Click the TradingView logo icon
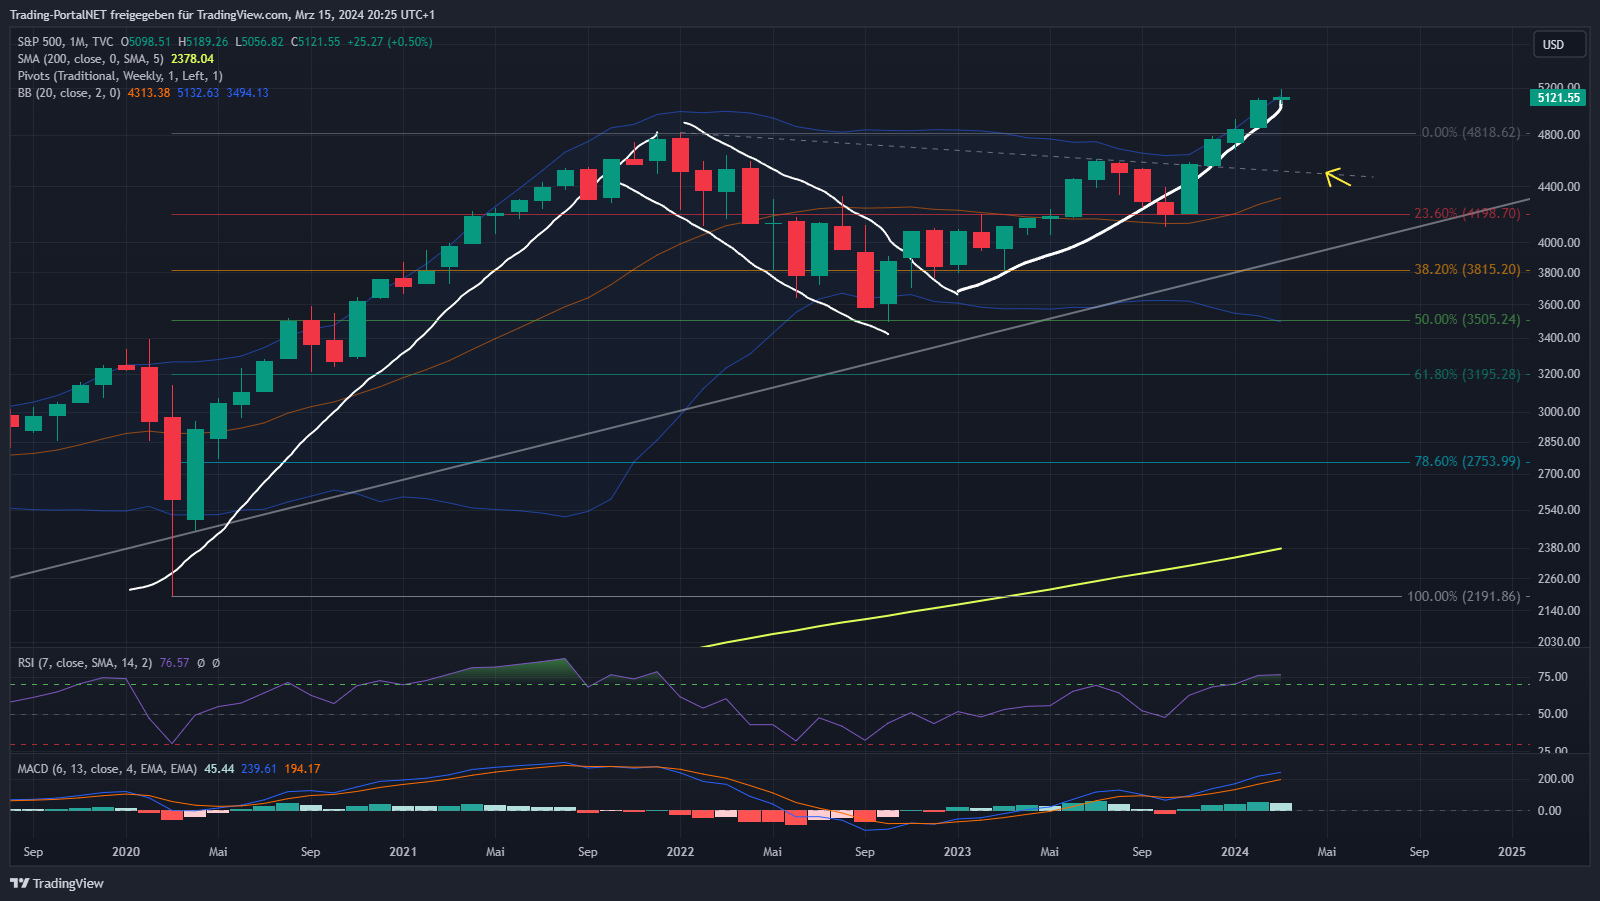1600x901 pixels. click(19, 883)
